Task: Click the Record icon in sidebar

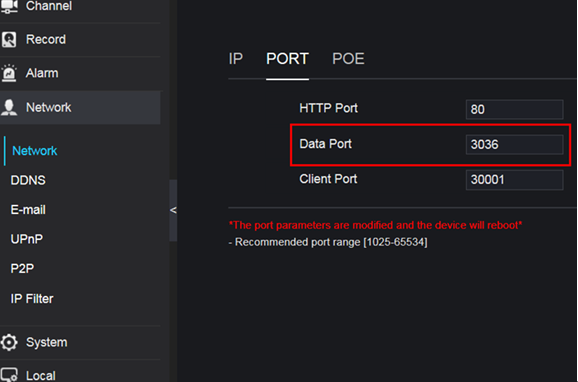Action: coord(9,39)
